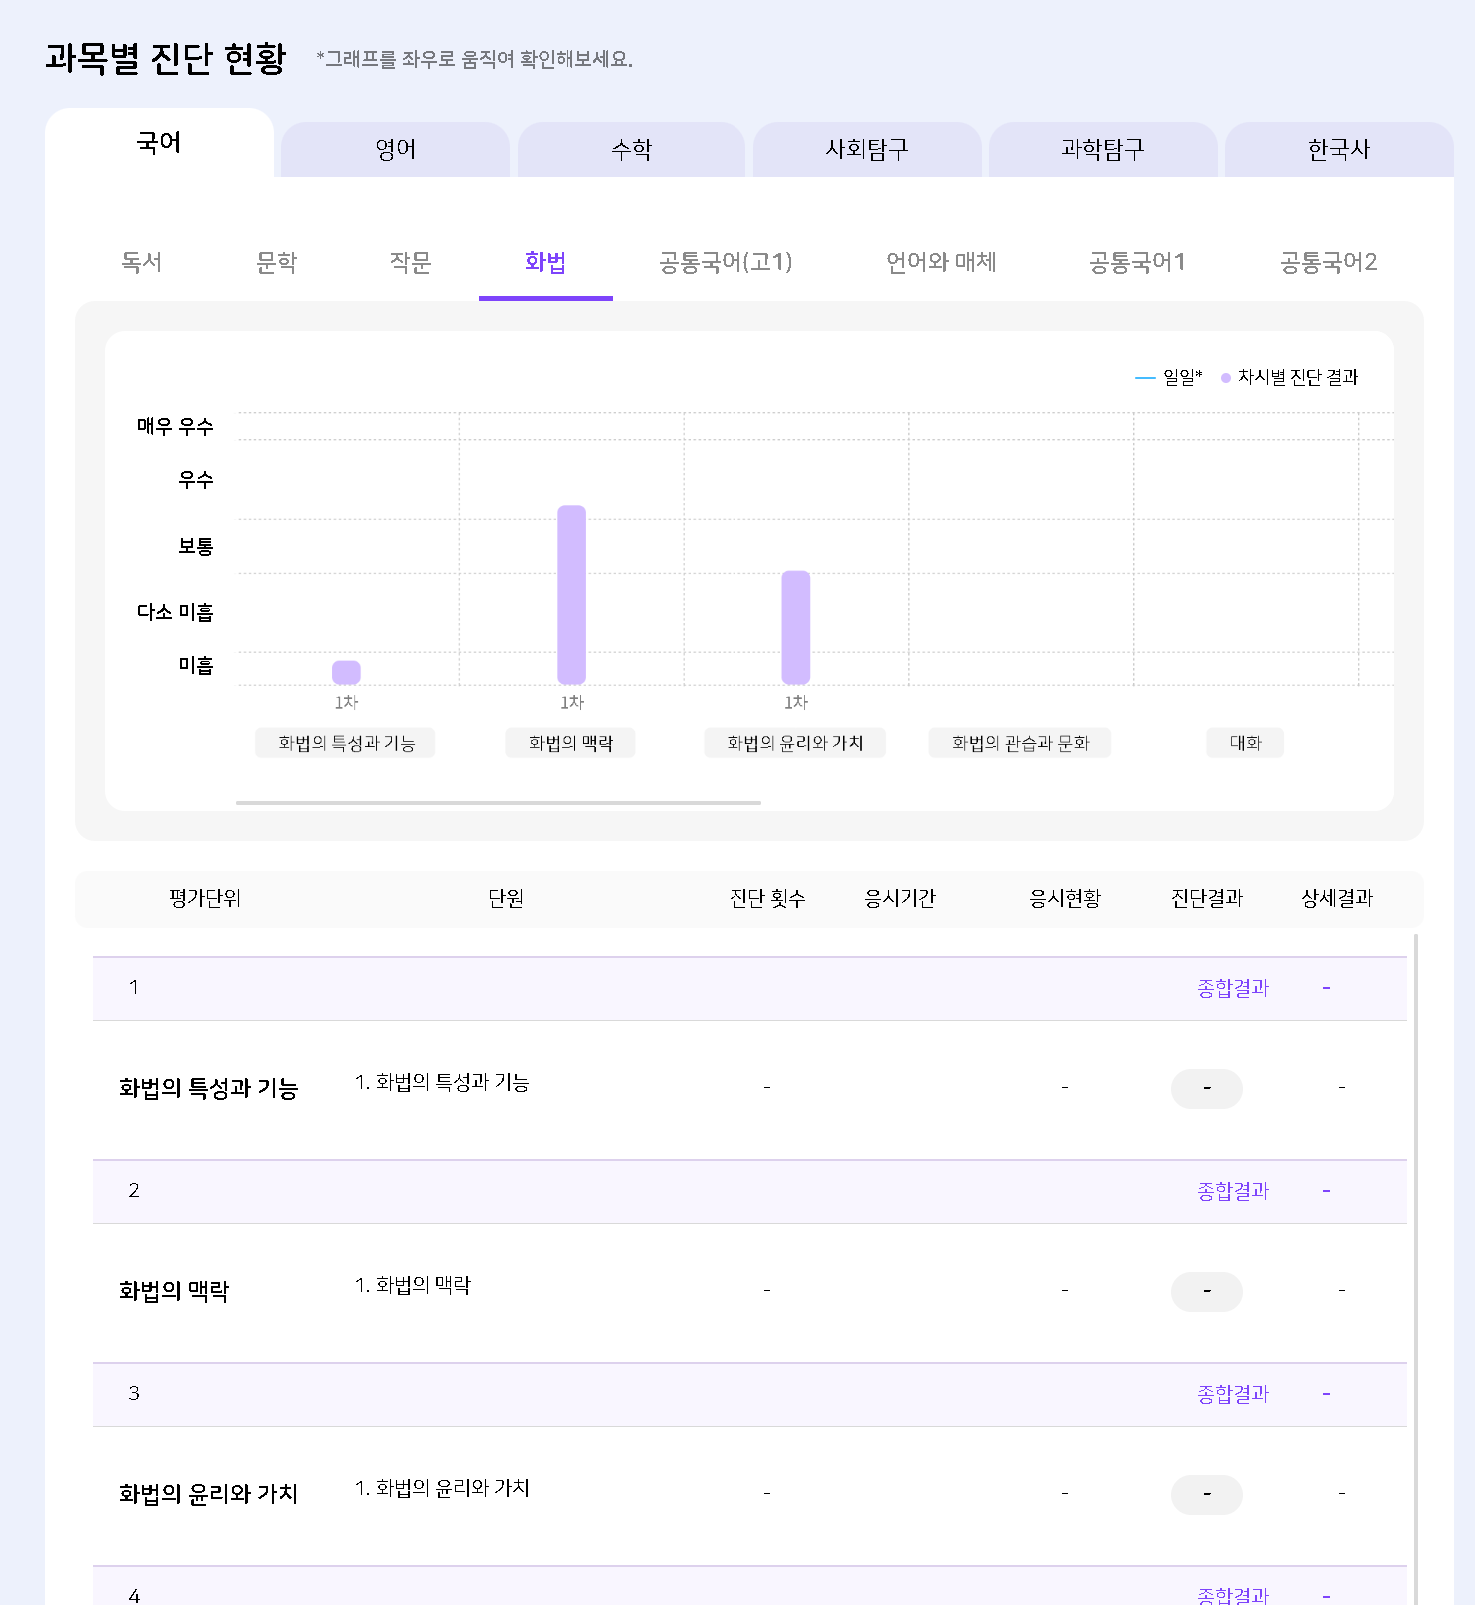Viewport: 1475px width, 1605px height.
Task: Select the 사회탐구 subject tab
Action: pos(866,150)
